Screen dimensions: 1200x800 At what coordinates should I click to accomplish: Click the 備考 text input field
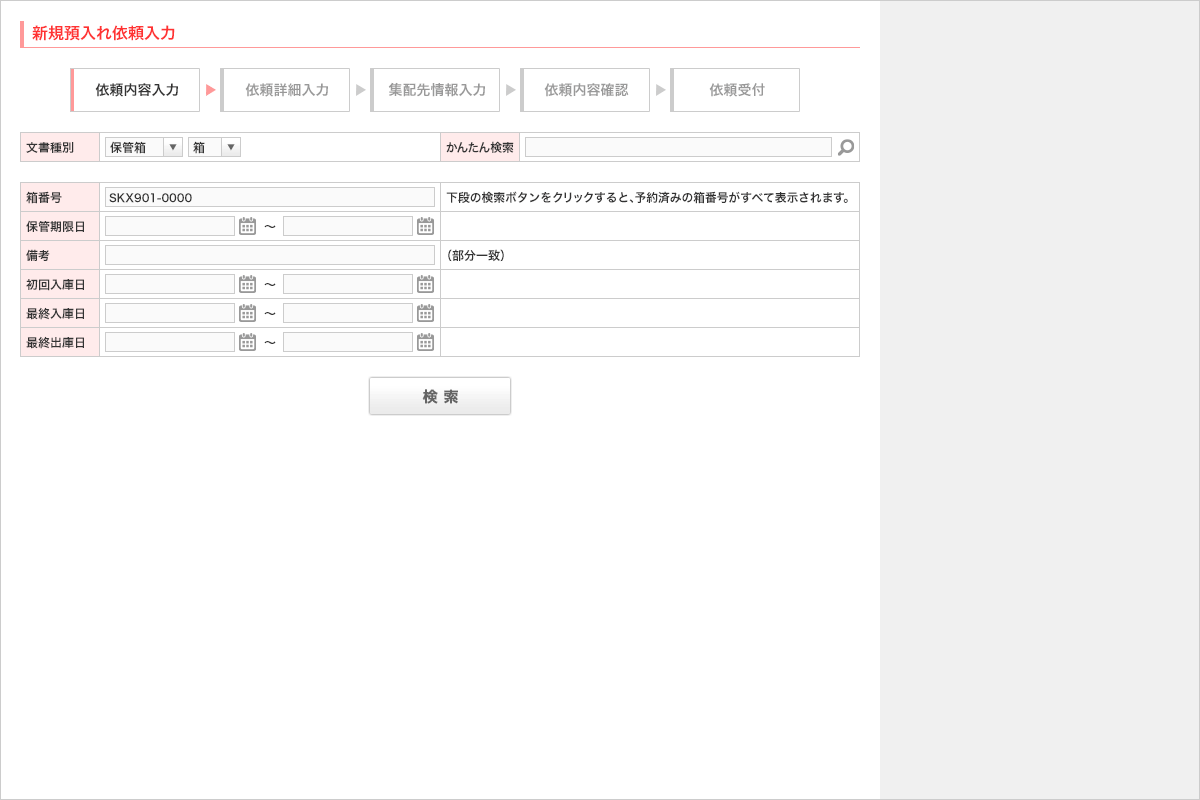(269, 255)
